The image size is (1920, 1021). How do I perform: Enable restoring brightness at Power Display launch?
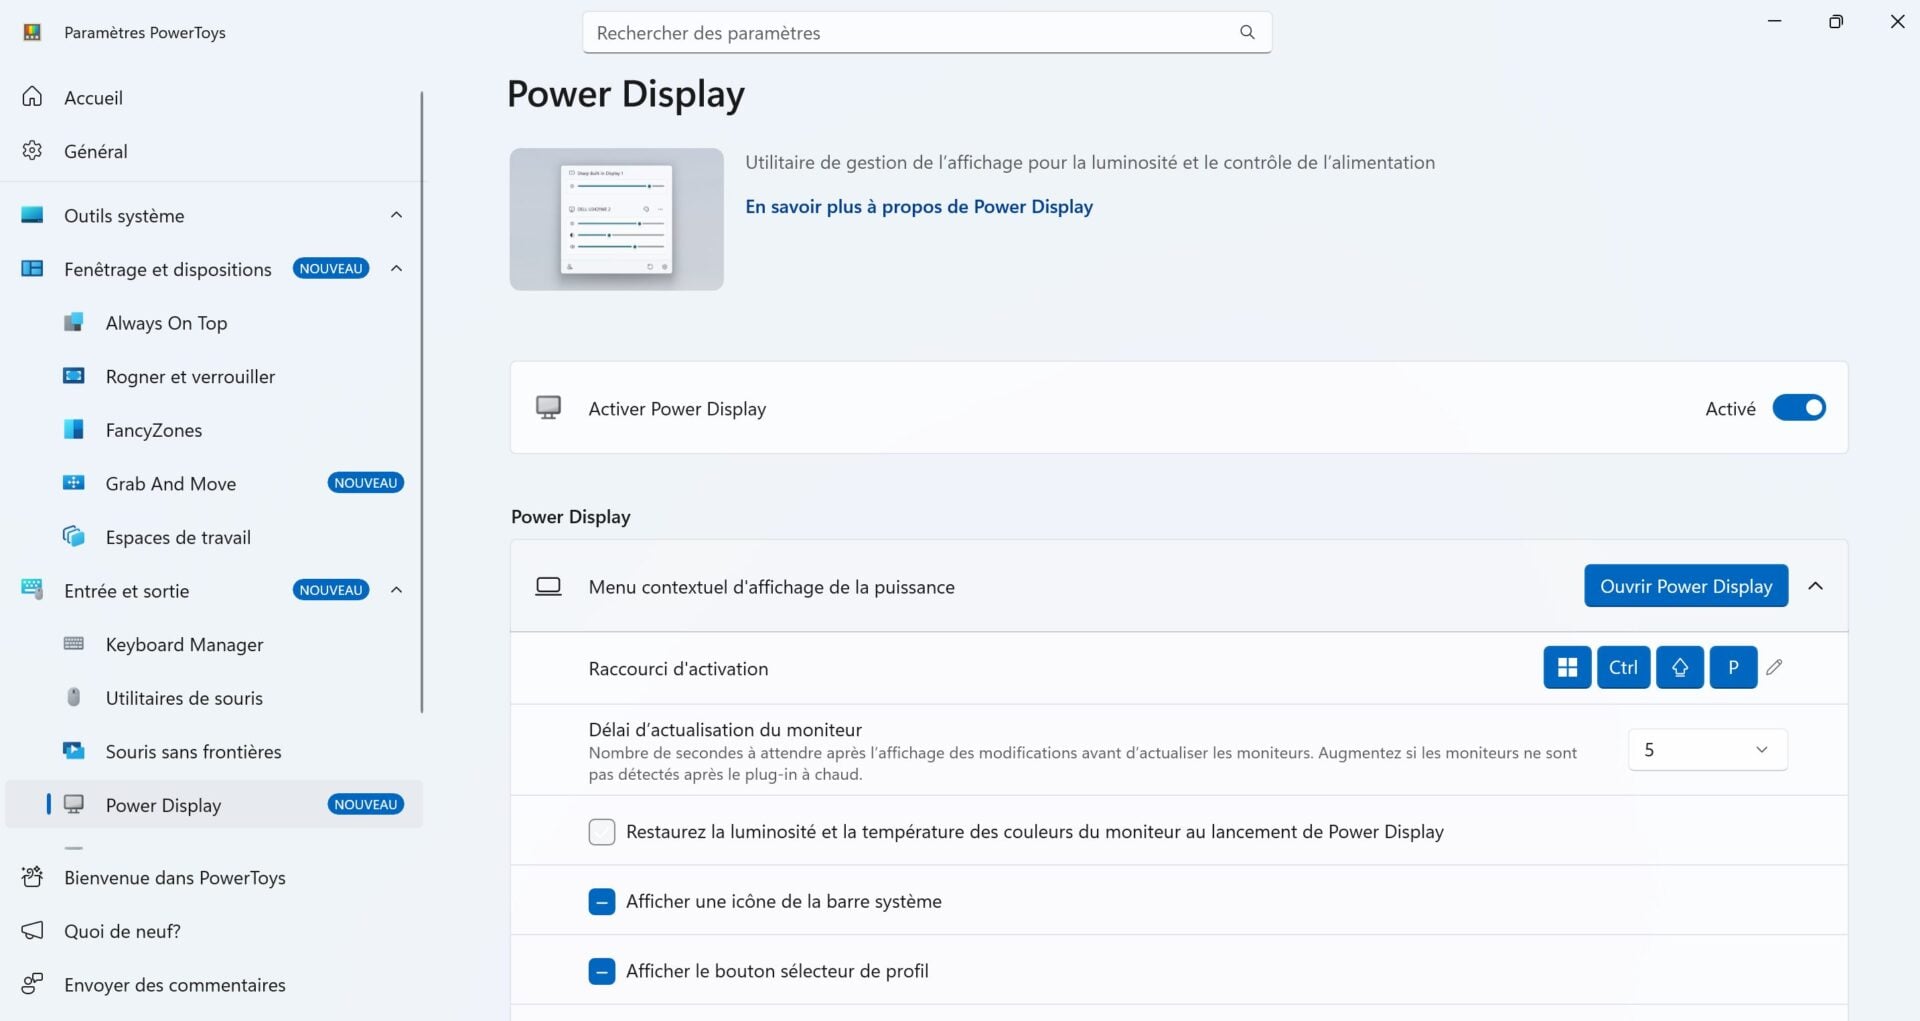pyautogui.click(x=601, y=831)
